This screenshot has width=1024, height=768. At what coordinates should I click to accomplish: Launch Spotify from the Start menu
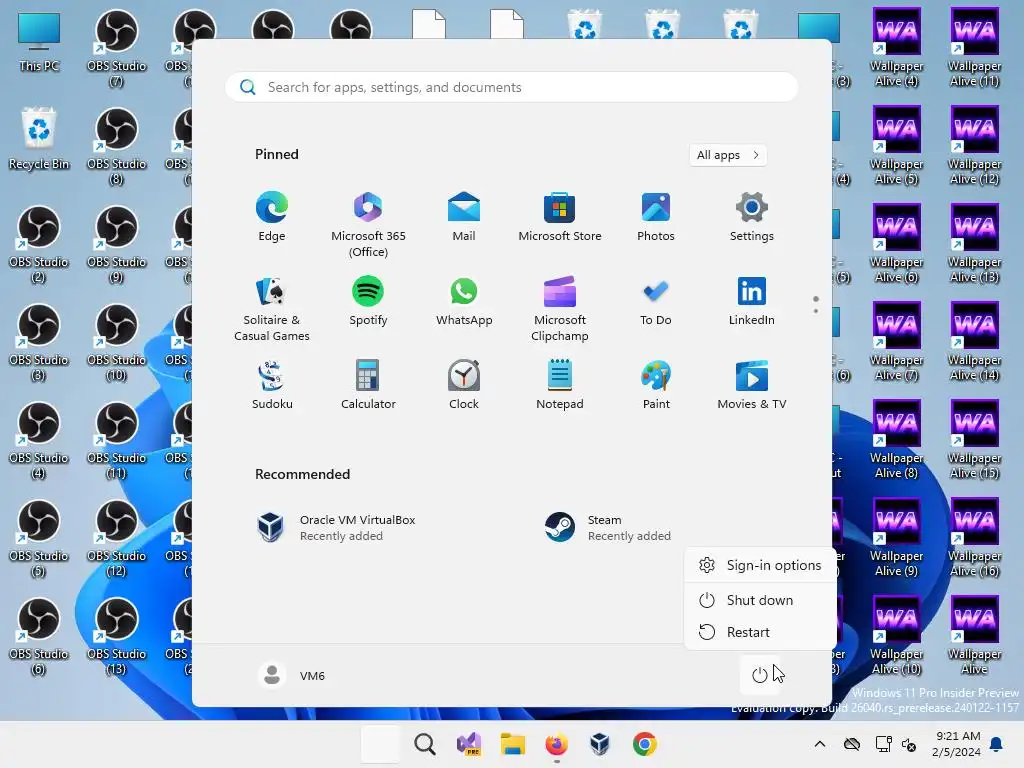point(368,301)
